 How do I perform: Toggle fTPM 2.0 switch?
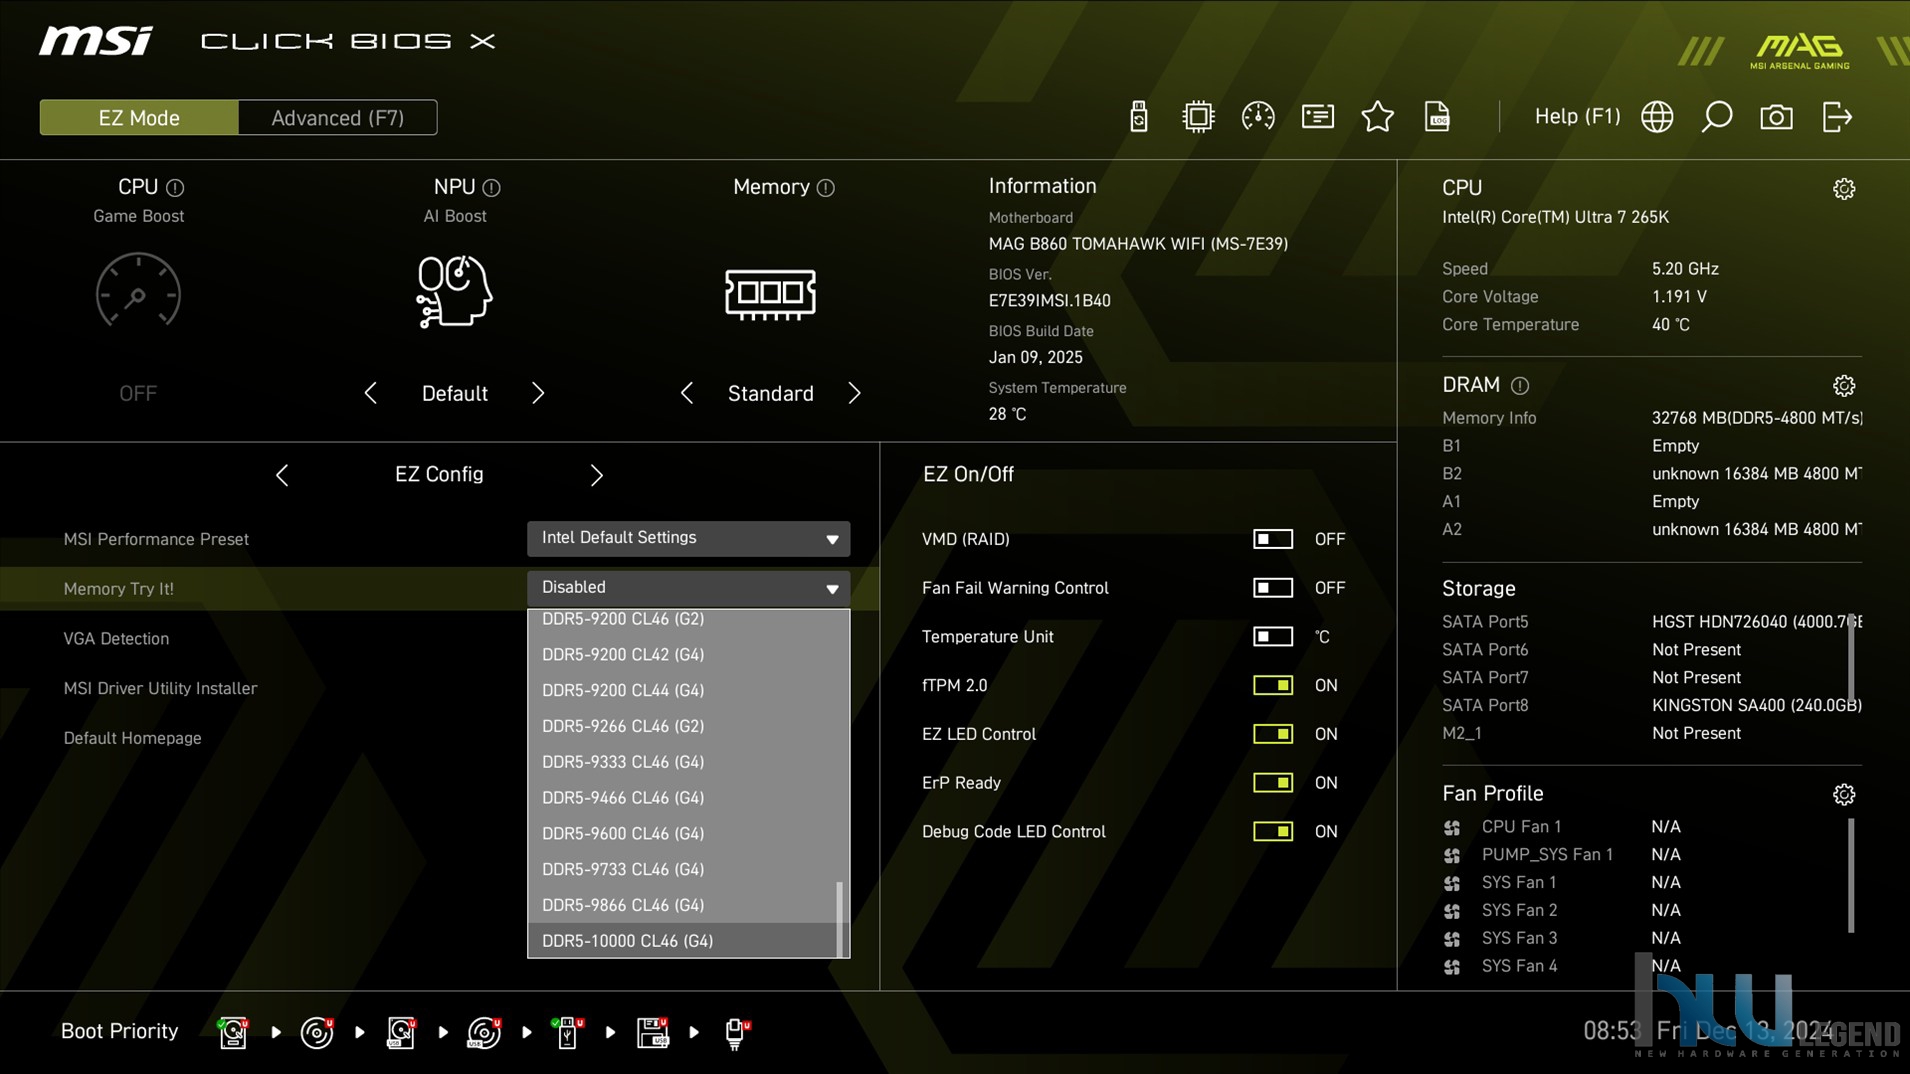1272,685
